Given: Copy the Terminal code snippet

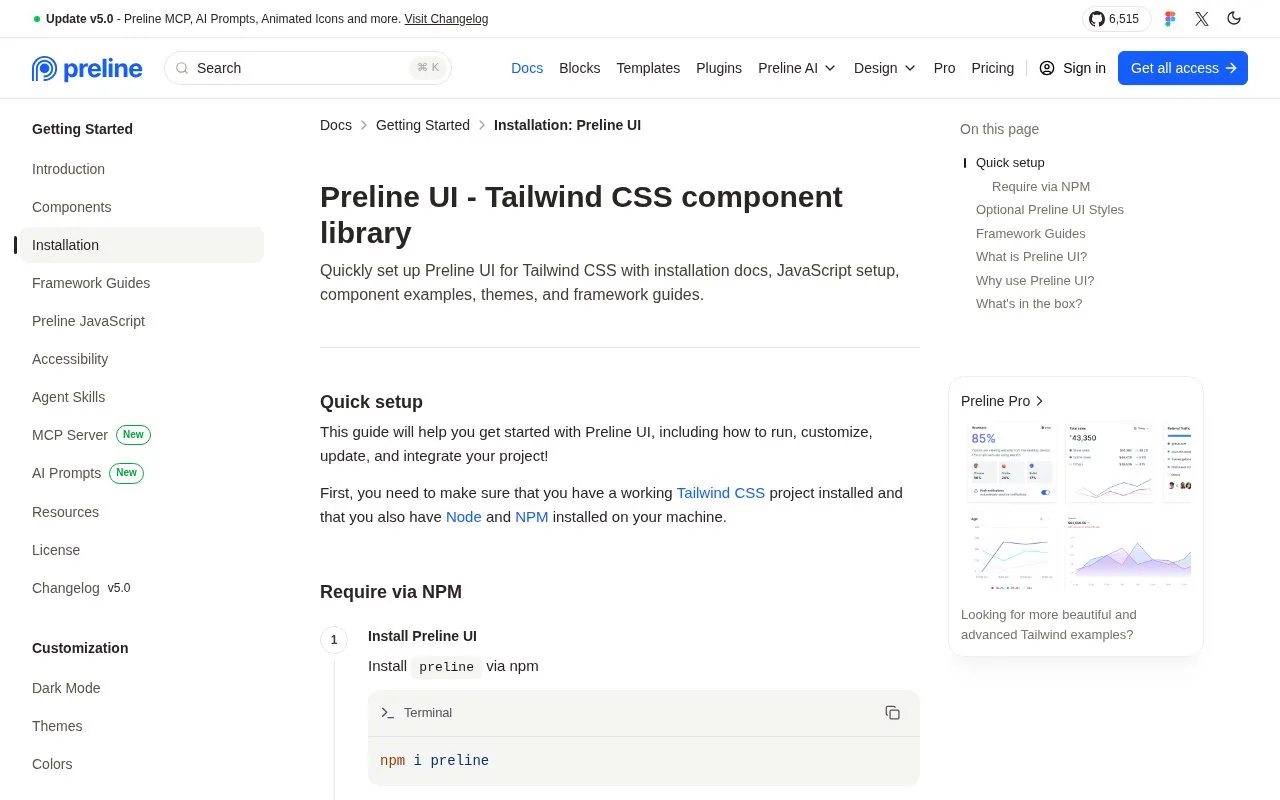Looking at the screenshot, I should pyautogui.click(x=892, y=713).
